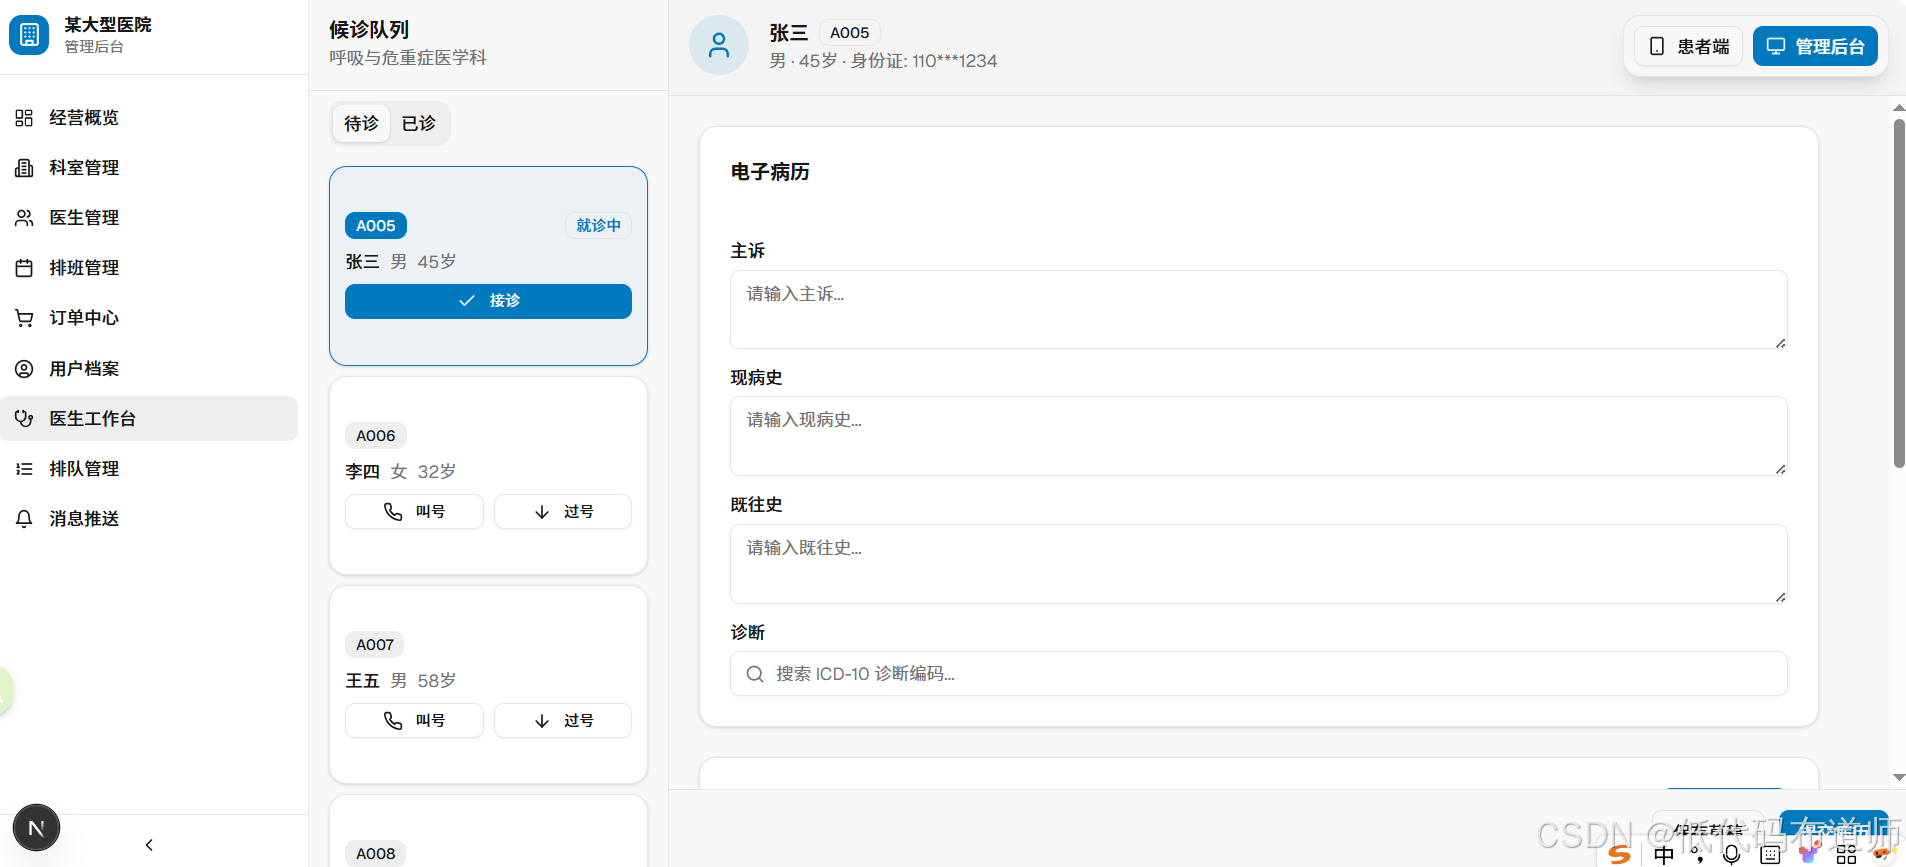Click resize handle of 现病史 text area
The image size is (1906, 867).
pos(1780,469)
